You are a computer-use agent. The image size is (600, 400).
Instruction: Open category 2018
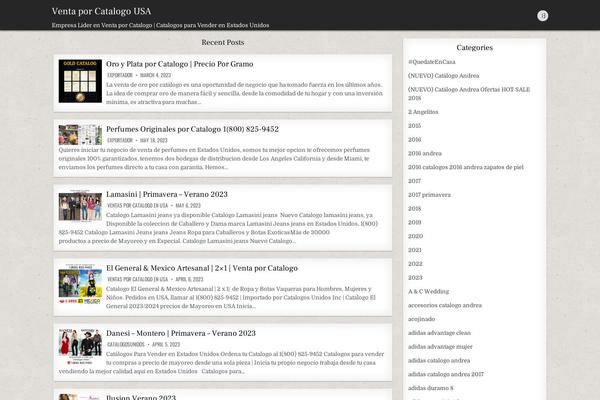[414, 208]
